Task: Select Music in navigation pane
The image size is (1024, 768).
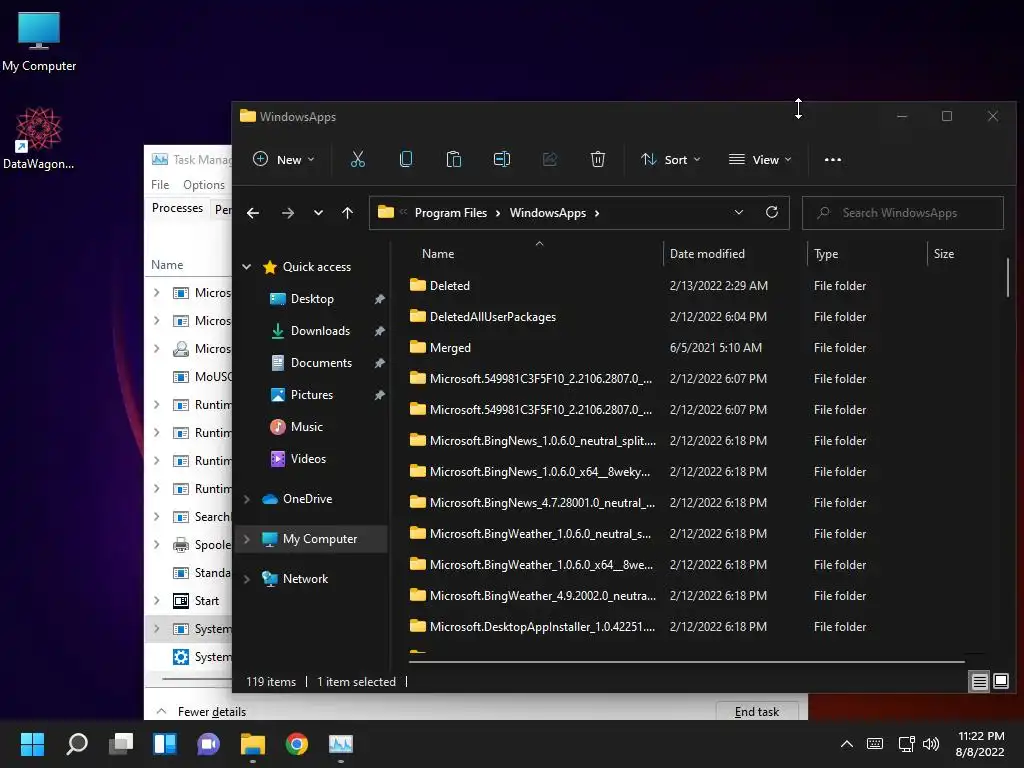Action: click(306, 427)
